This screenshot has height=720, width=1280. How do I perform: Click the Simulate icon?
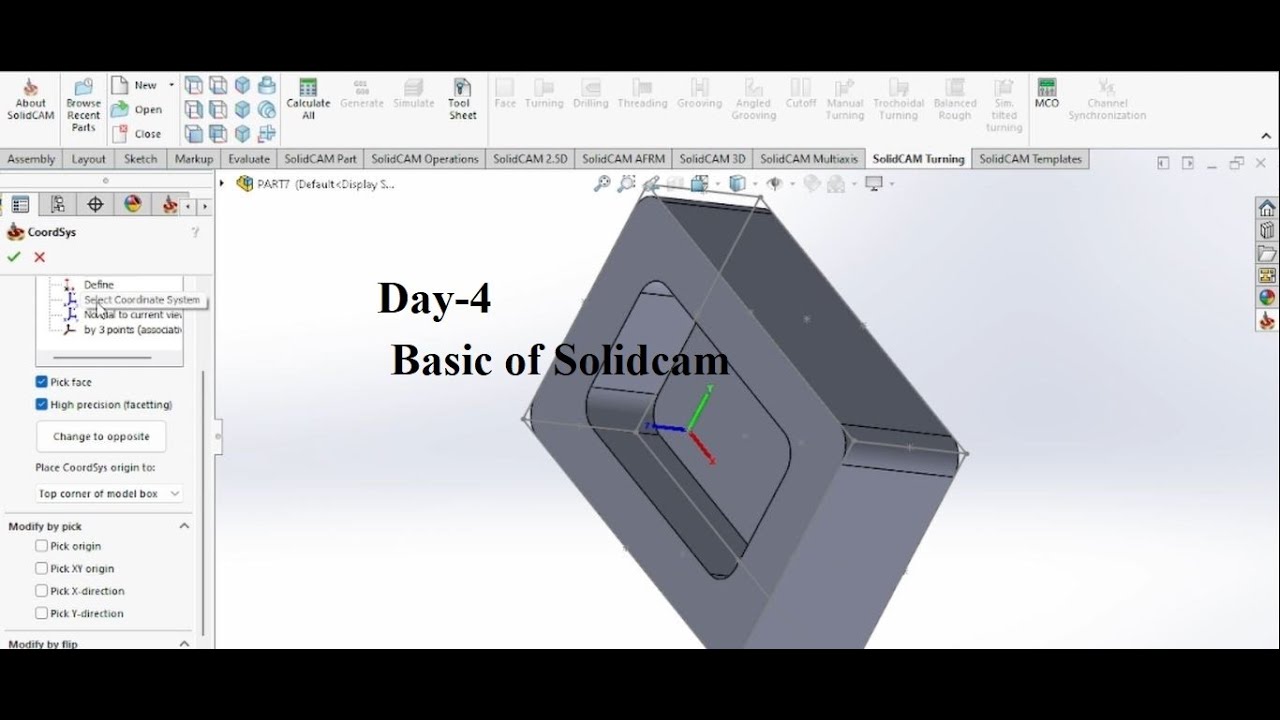click(413, 95)
